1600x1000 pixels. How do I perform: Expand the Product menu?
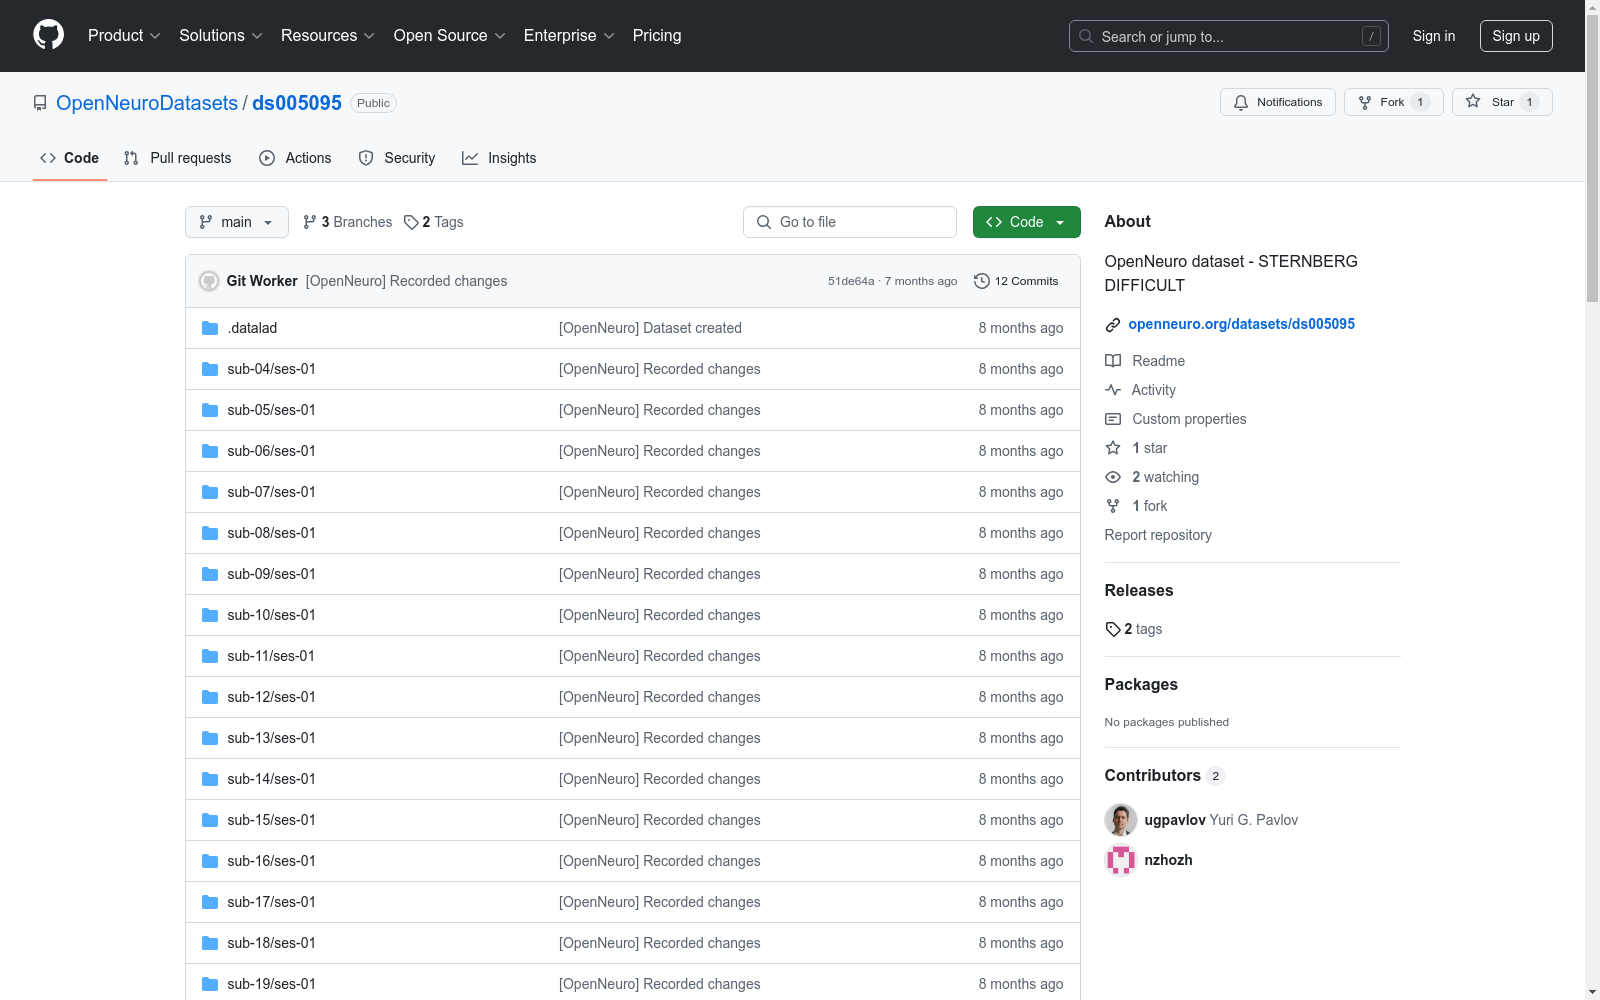(x=124, y=35)
